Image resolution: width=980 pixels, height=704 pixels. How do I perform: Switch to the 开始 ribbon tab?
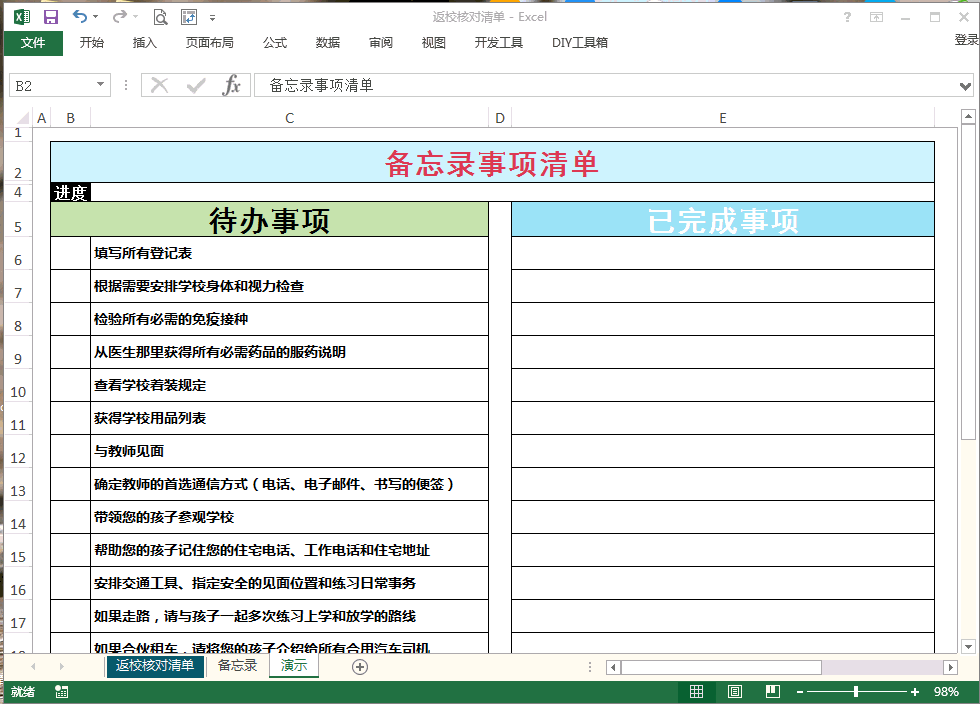[x=92, y=43]
